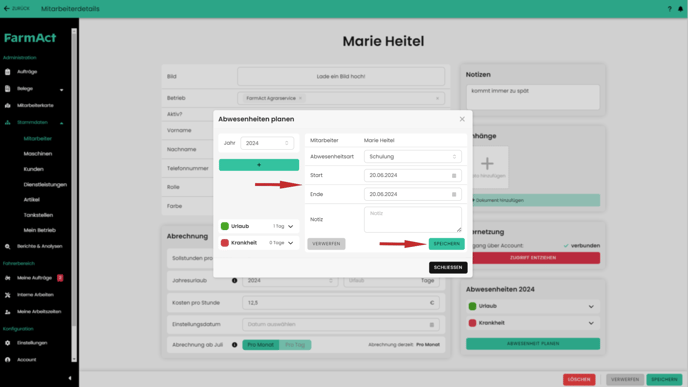Open the notifications bell icon
688x387 pixels.
click(681, 9)
